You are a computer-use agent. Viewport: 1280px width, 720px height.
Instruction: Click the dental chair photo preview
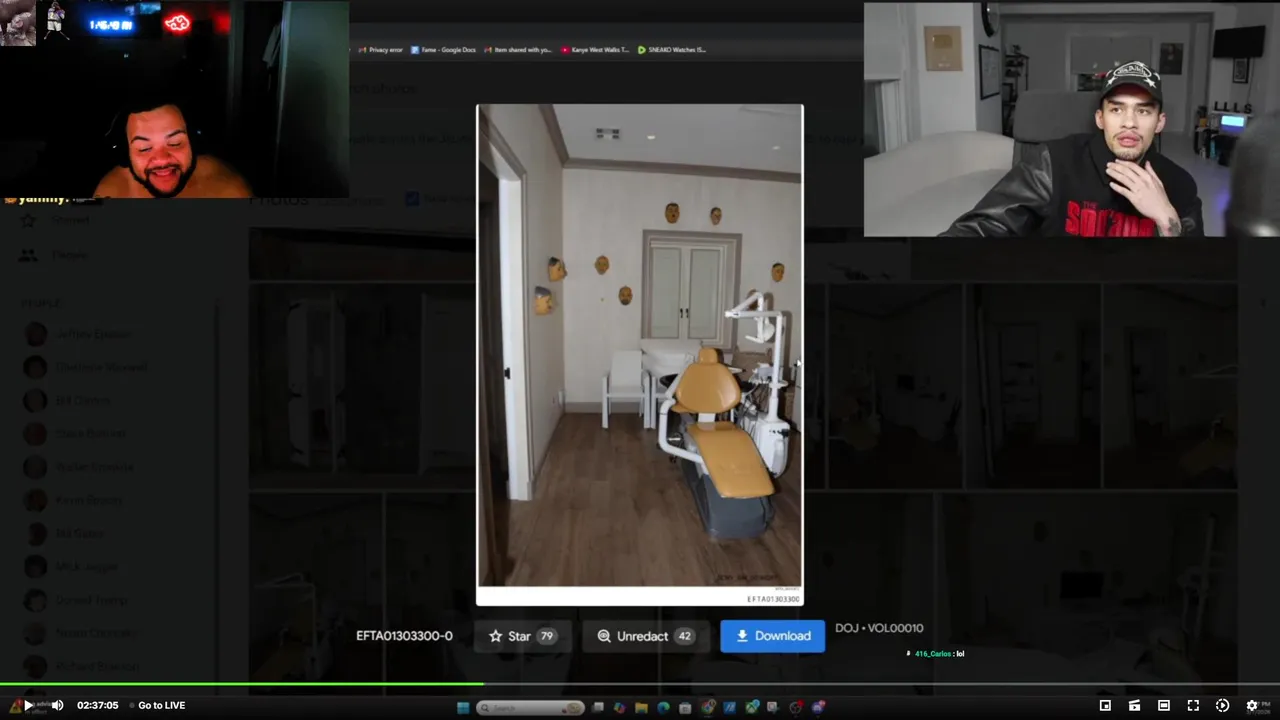coord(640,354)
